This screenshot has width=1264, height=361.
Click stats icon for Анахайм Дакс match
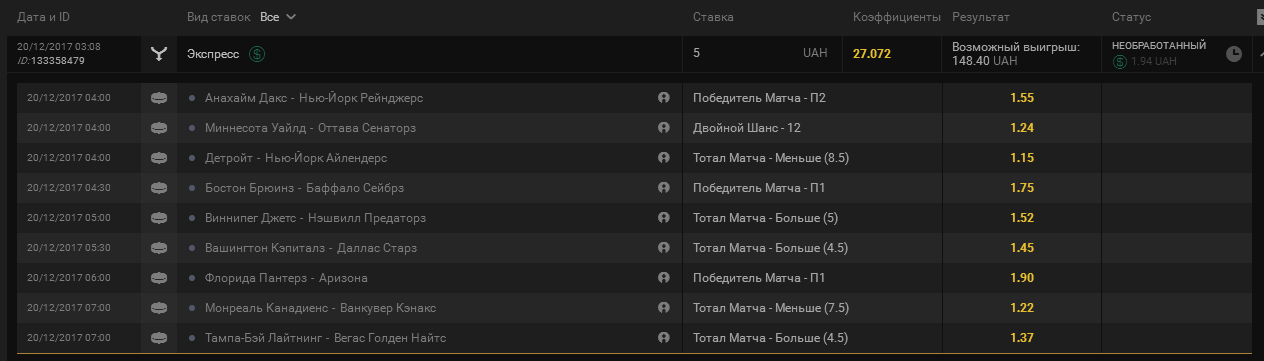coord(663,98)
